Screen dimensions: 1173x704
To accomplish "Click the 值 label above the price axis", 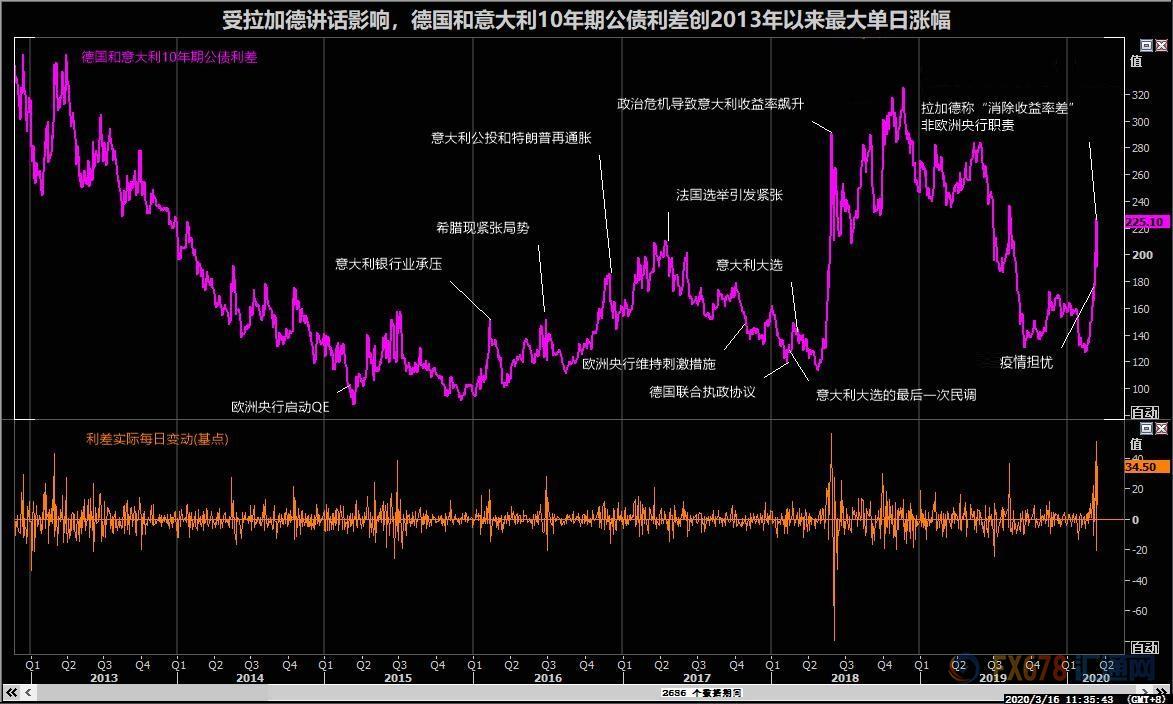I will [1136, 62].
